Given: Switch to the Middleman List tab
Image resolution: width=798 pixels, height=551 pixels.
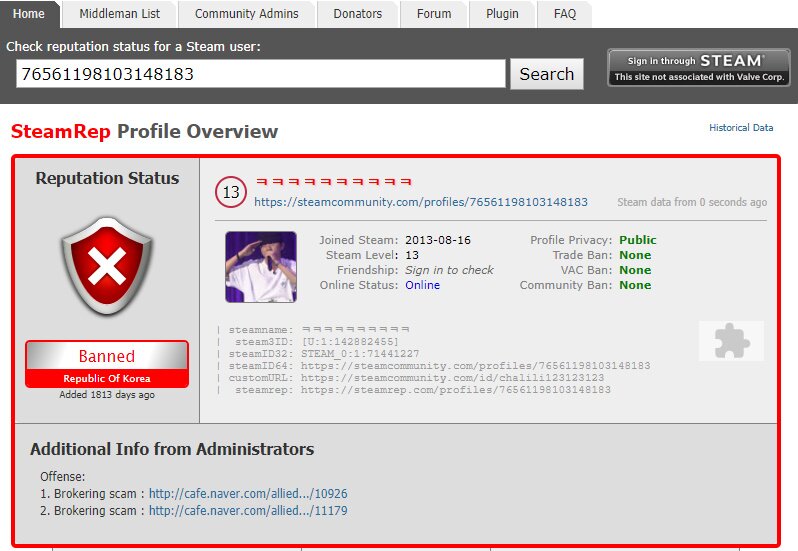Looking at the screenshot, I should (x=120, y=14).
